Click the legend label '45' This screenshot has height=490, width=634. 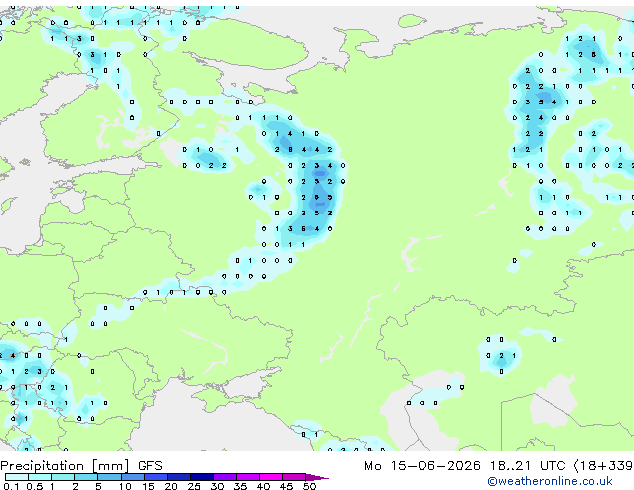[x=286, y=486]
